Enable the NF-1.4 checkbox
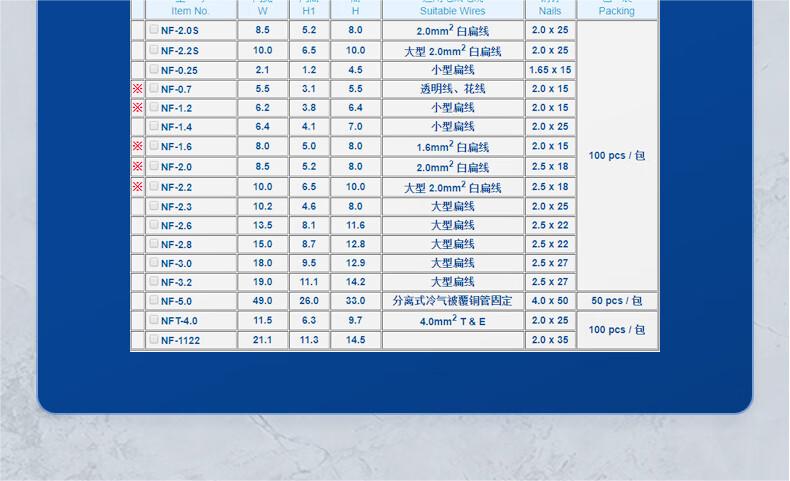 pyautogui.click(x=154, y=127)
